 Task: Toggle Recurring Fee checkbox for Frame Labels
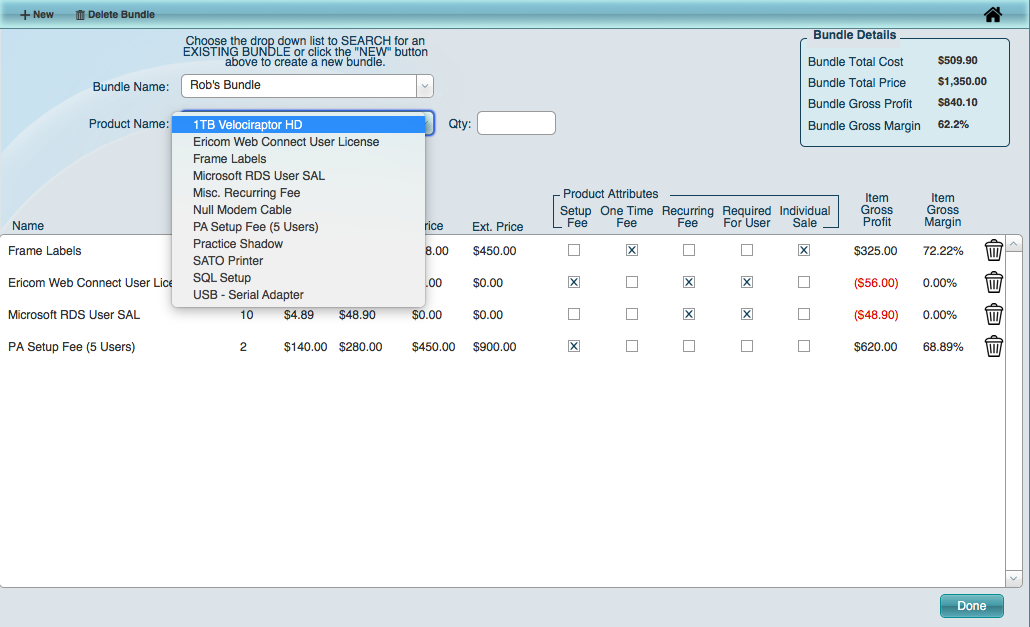689,250
